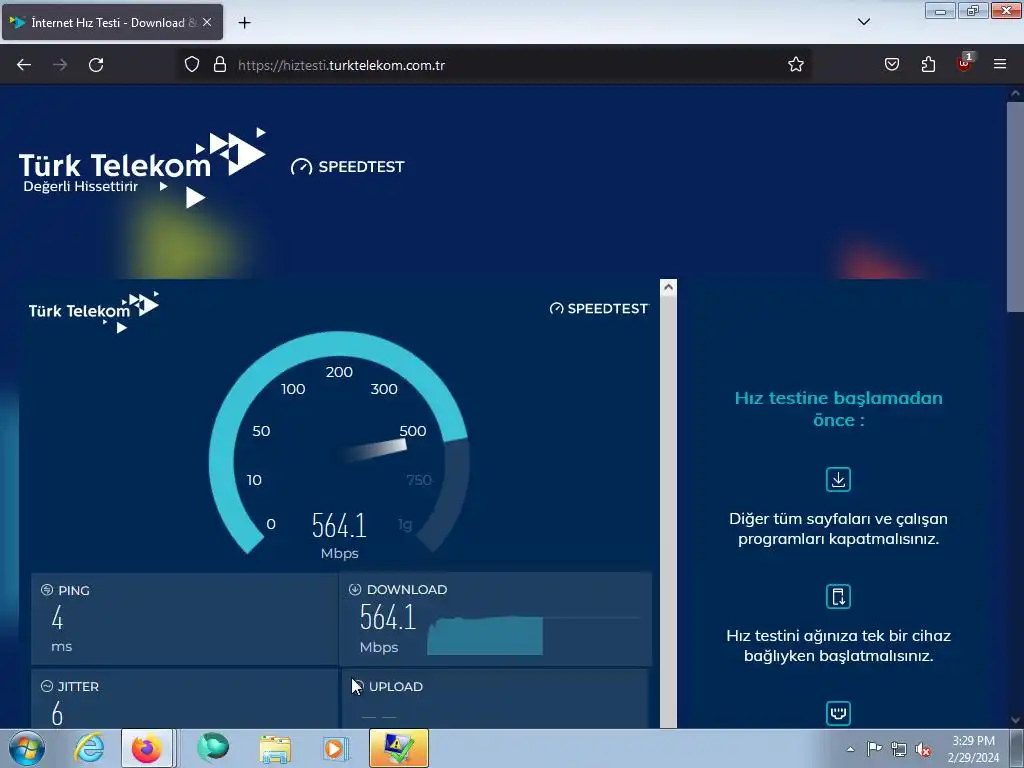
Task: Click the single device tip icon
Action: click(839, 596)
